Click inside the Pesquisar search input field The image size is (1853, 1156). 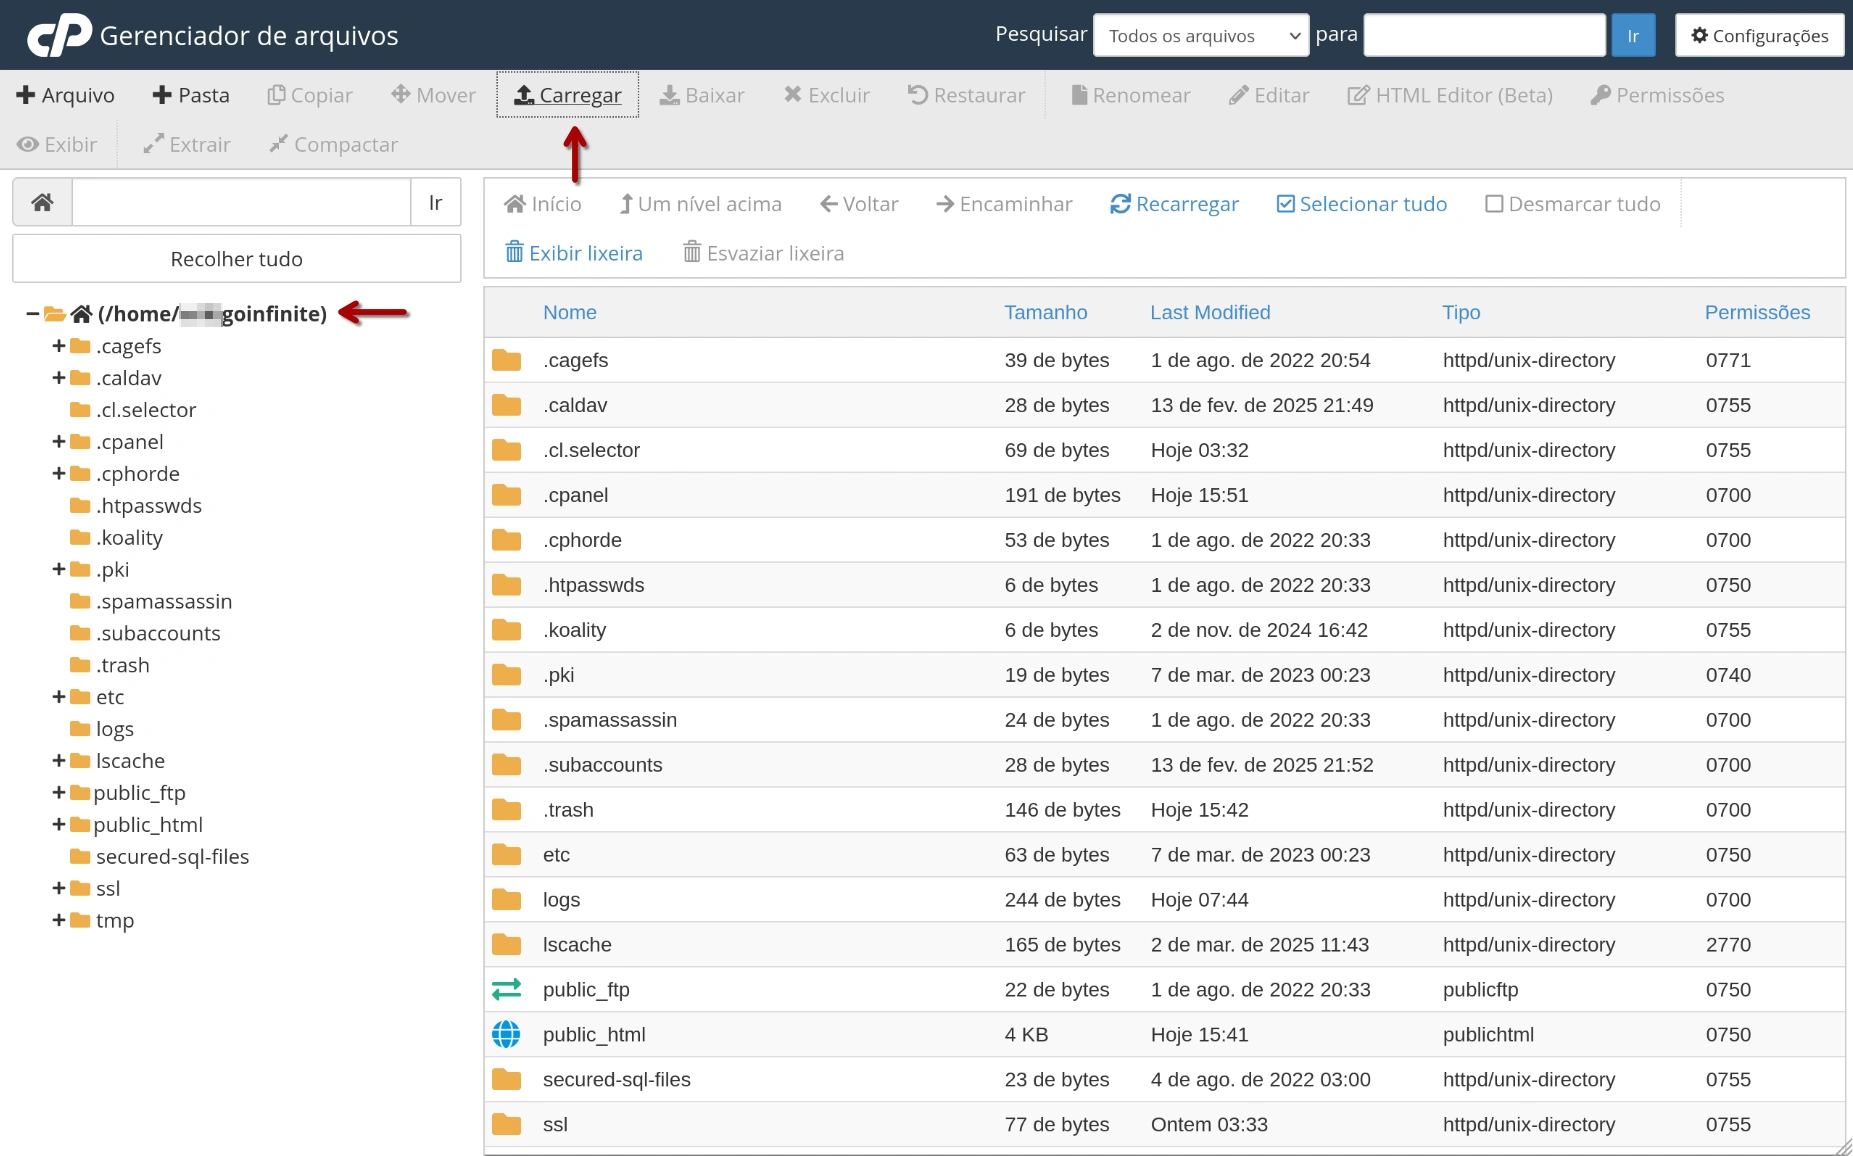[1485, 34]
